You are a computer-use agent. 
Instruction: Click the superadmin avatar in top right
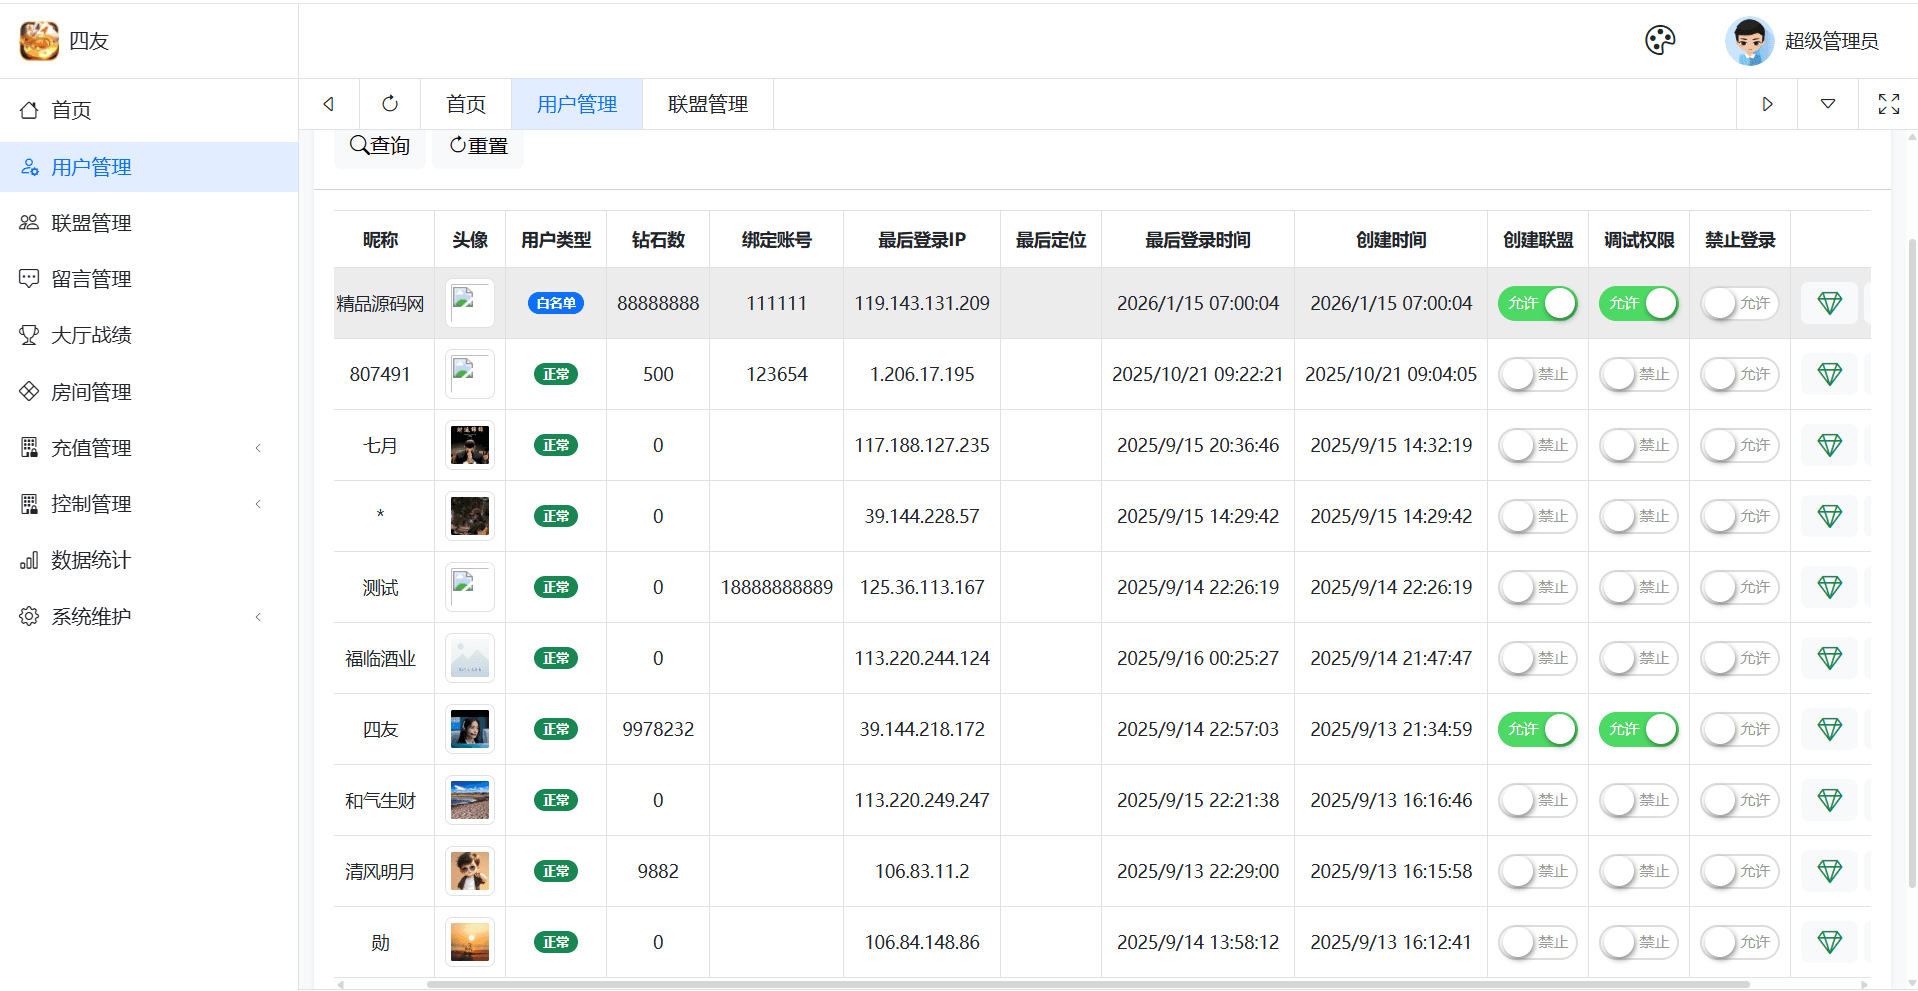(1748, 40)
